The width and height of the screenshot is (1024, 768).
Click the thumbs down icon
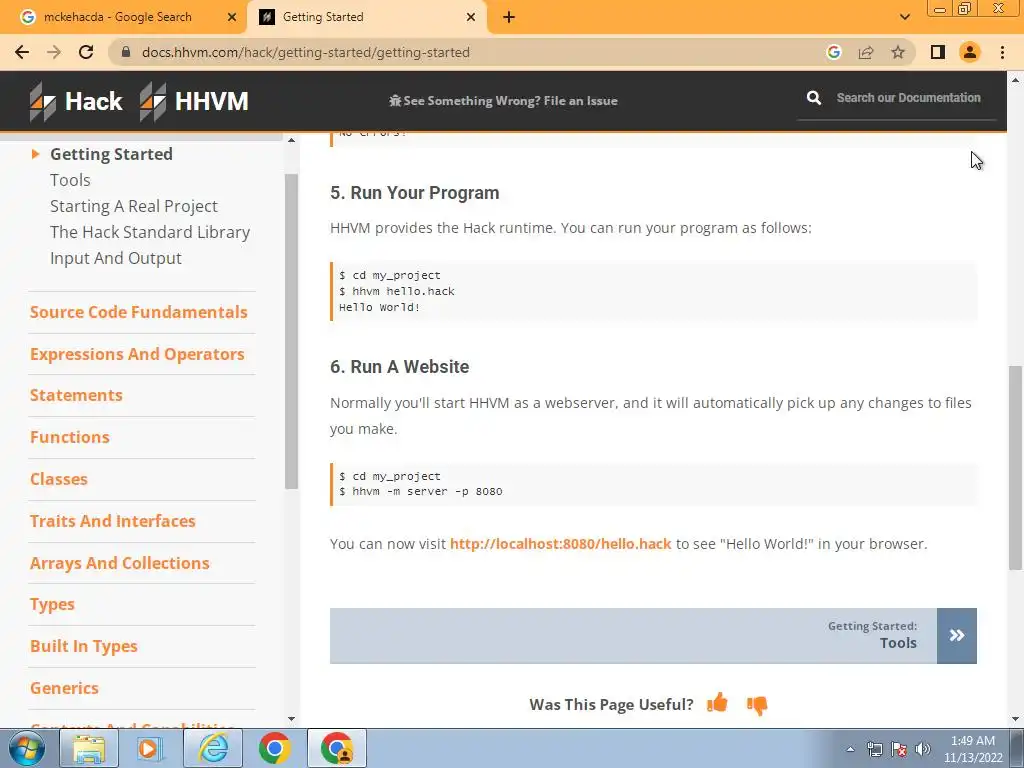coord(757,705)
